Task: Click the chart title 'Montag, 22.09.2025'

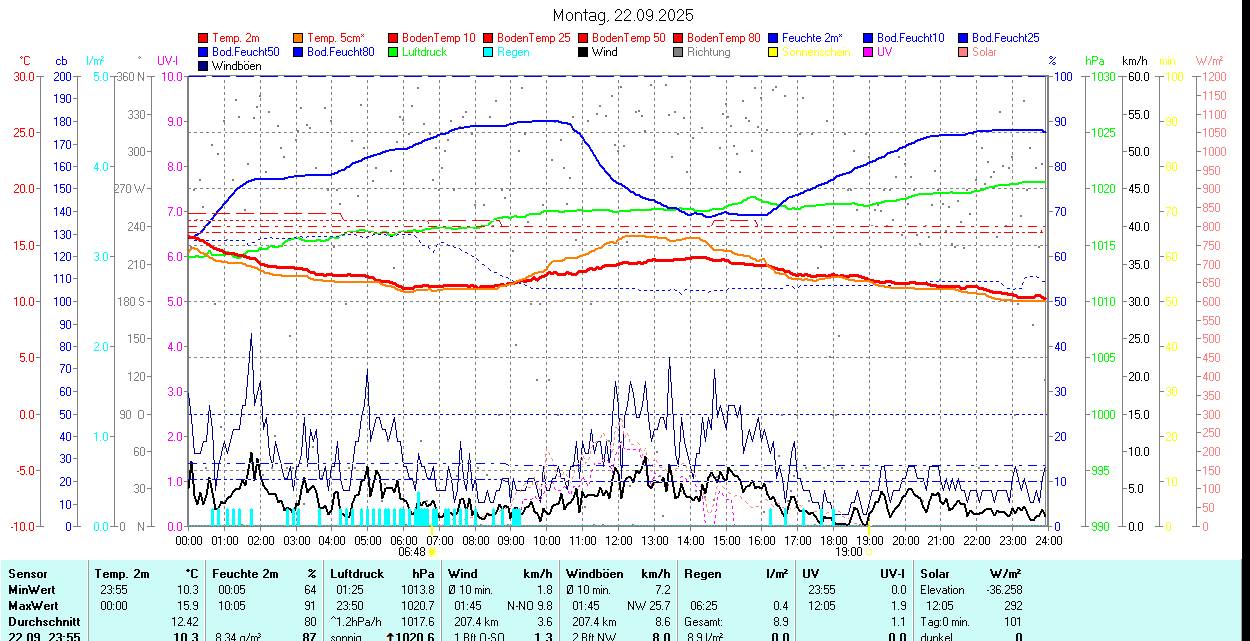Action: pyautogui.click(x=623, y=16)
